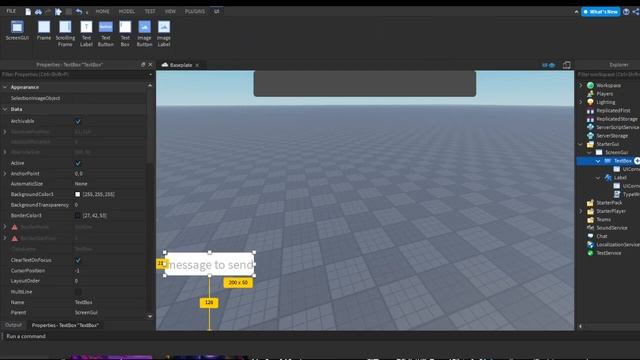Click the What's New button
This screenshot has width=640, height=360.
tap(600, 11)
